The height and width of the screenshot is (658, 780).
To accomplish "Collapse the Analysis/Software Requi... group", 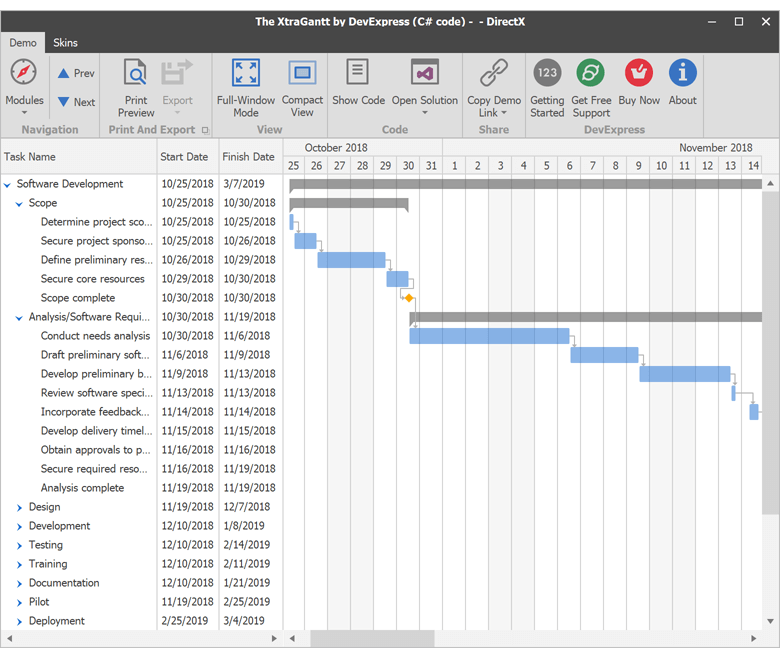I will tap(19, 317).
